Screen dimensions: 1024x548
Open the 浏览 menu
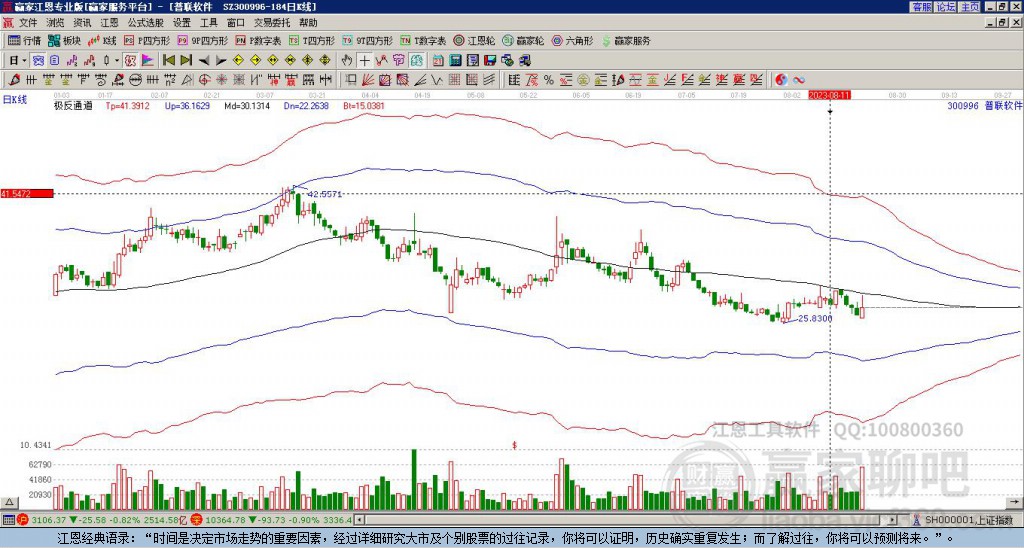[x=55, y=23]
